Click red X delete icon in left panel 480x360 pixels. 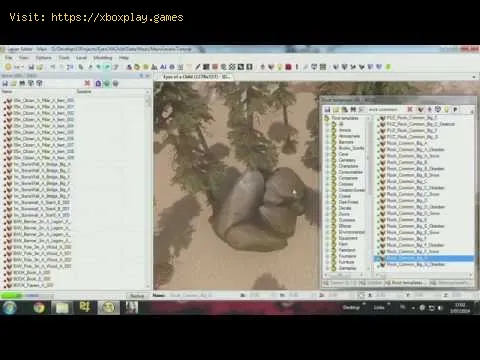tap(87, 83)
